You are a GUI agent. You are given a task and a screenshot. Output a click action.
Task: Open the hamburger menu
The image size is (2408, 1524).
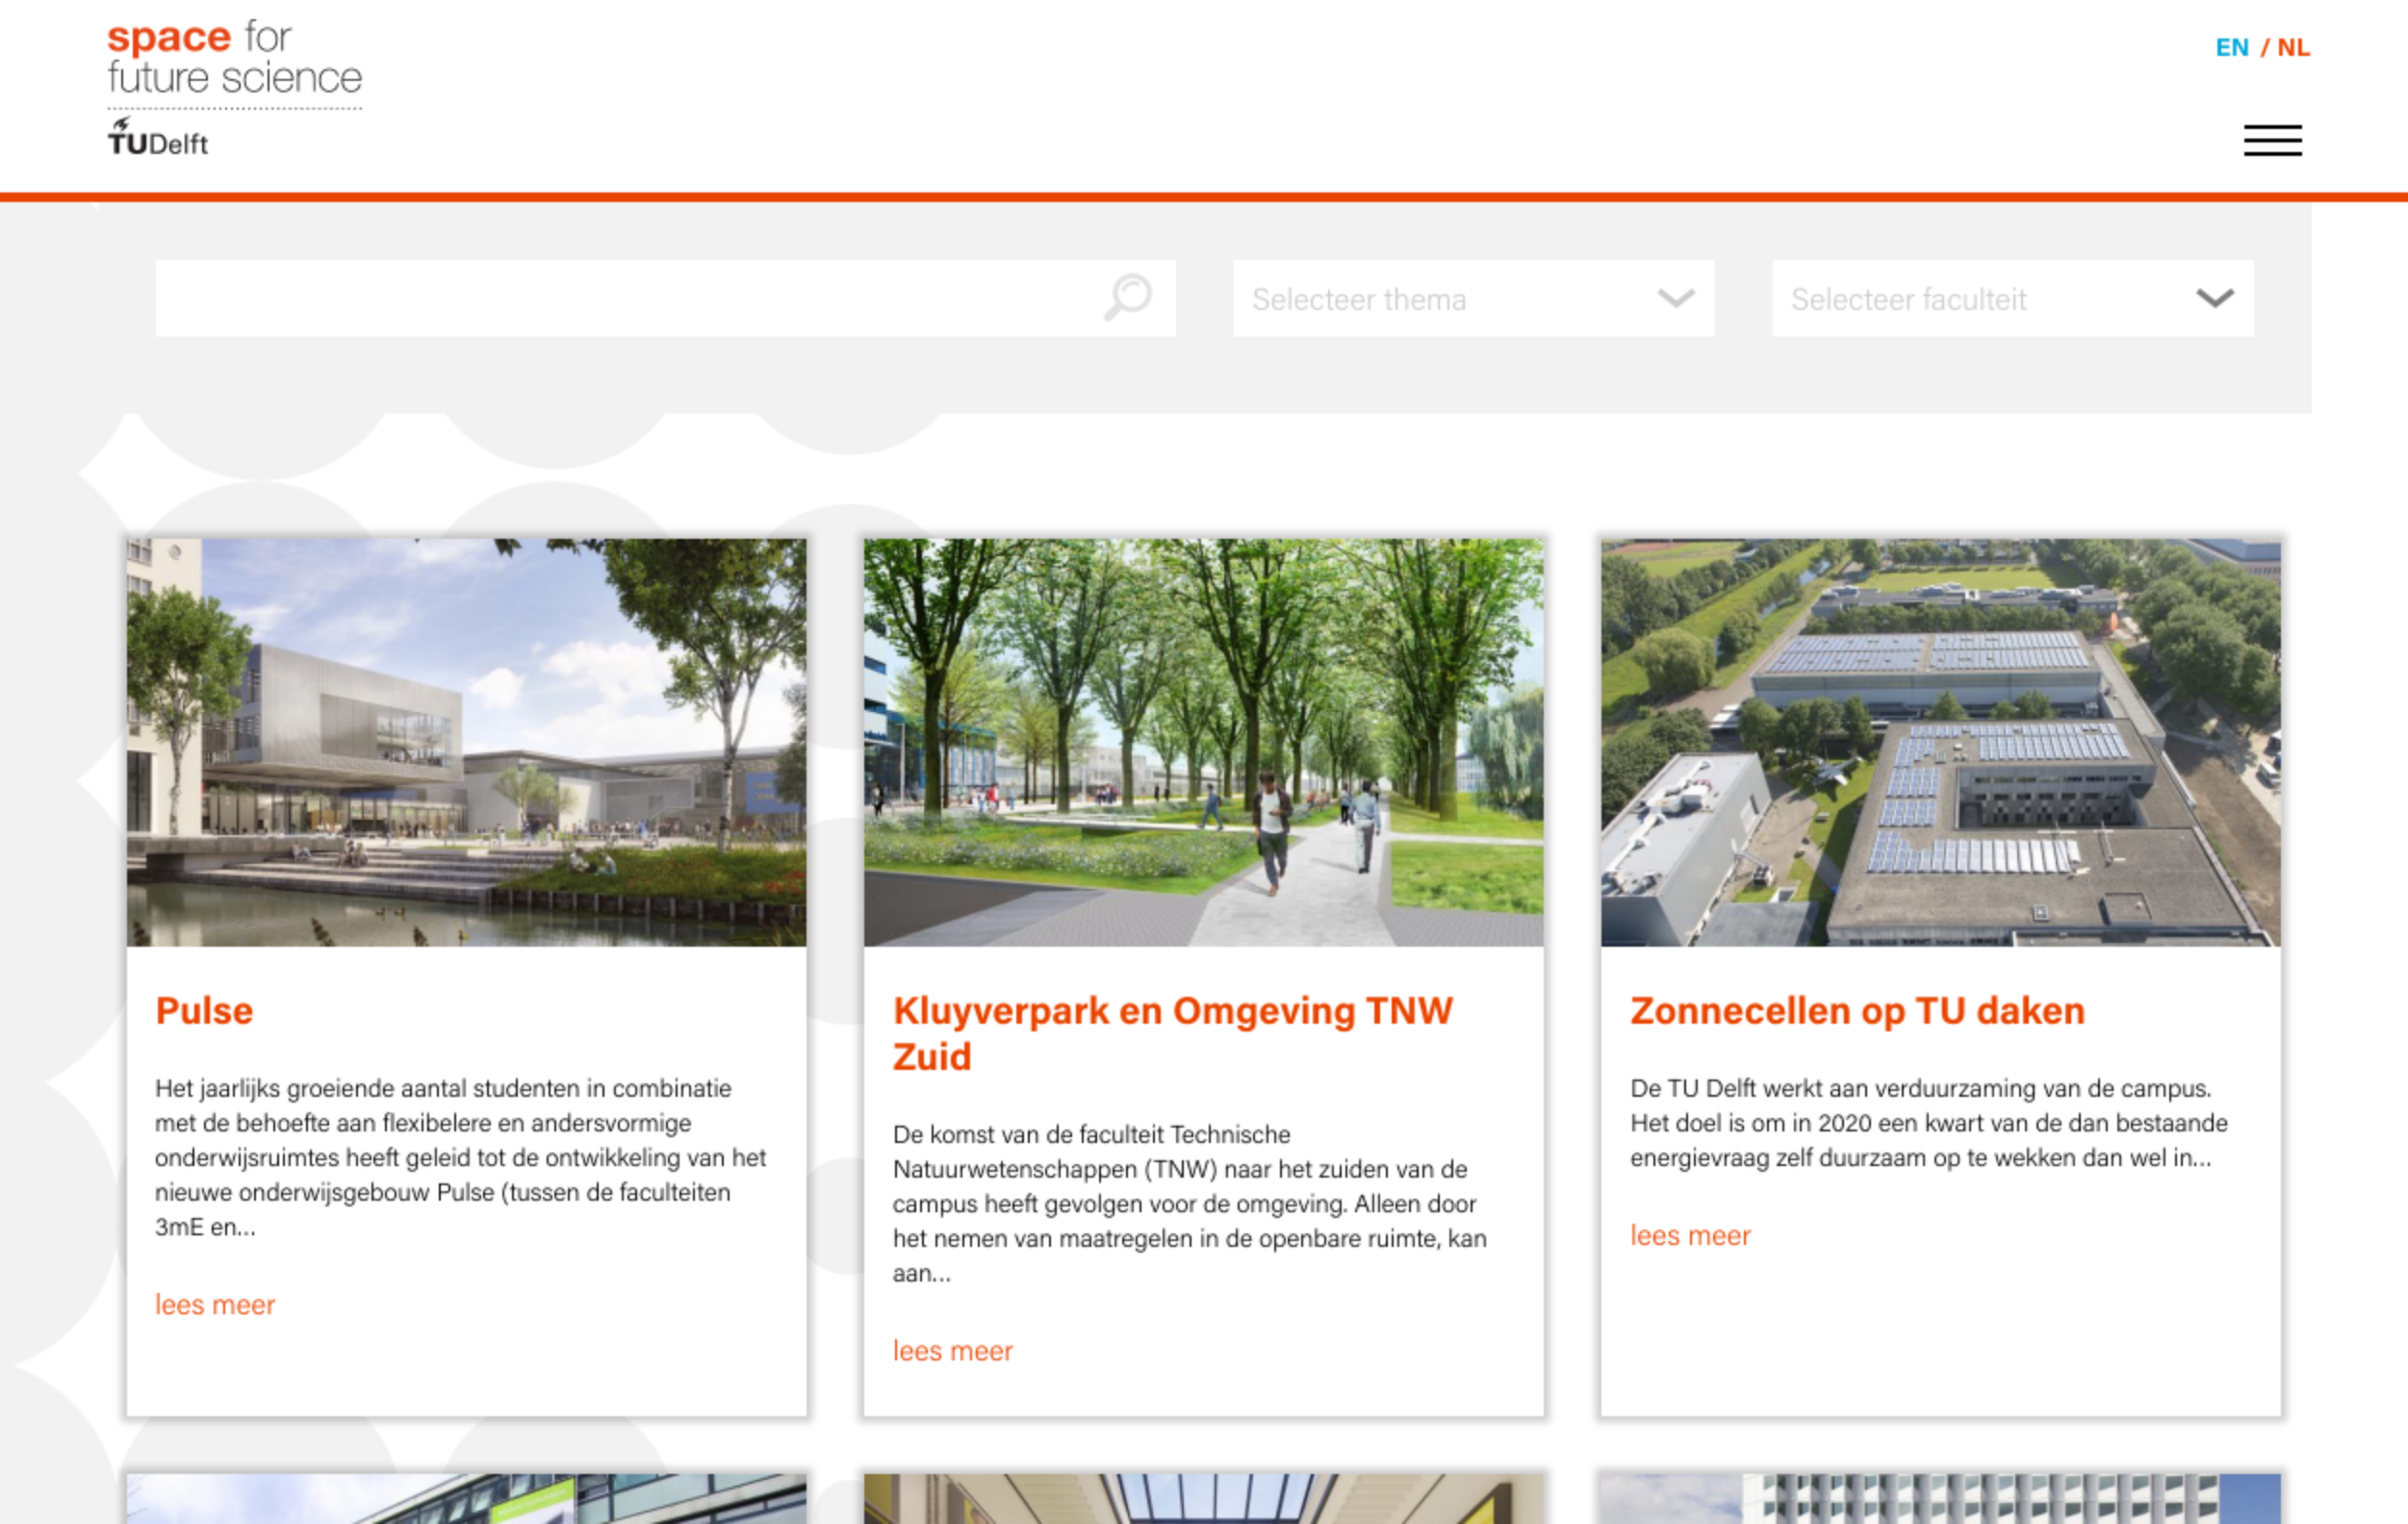point(2272,140)
